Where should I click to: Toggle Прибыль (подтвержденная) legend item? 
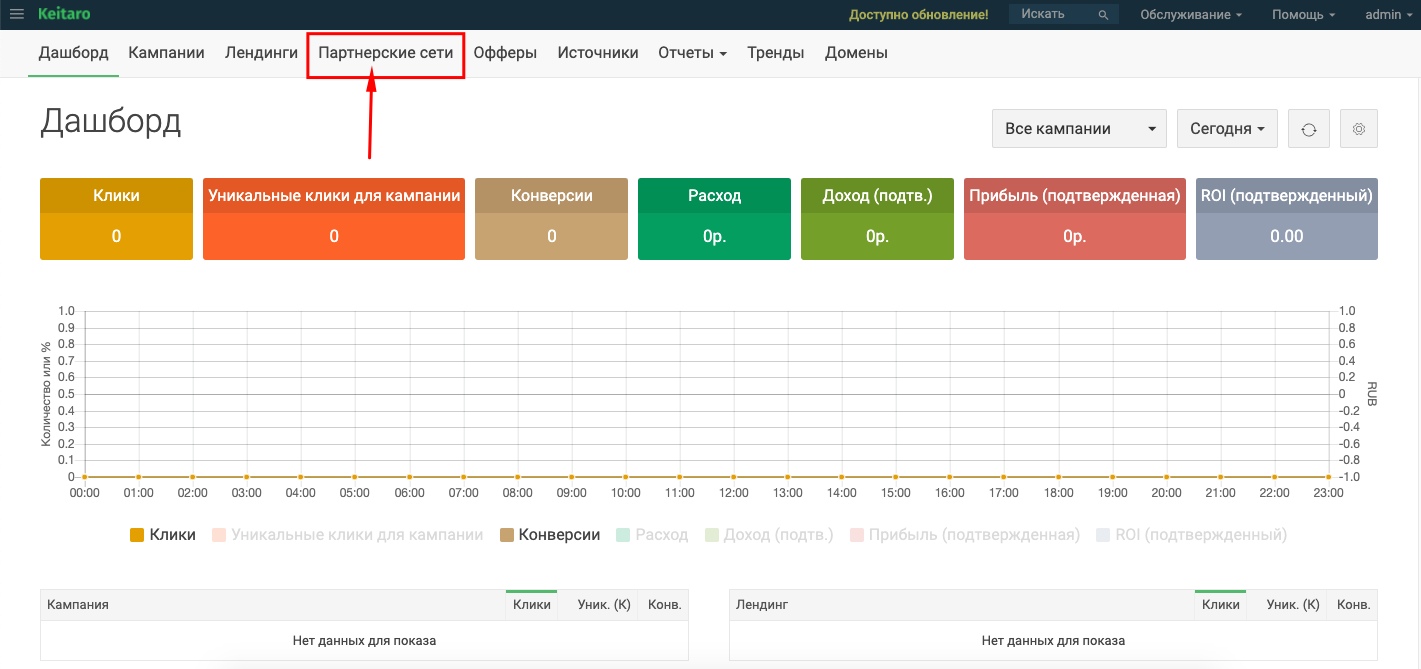965,535
